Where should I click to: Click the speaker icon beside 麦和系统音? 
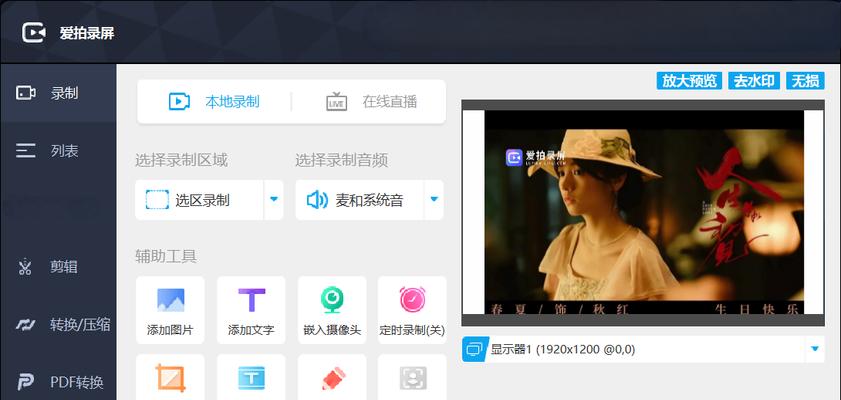click(317, 200)
